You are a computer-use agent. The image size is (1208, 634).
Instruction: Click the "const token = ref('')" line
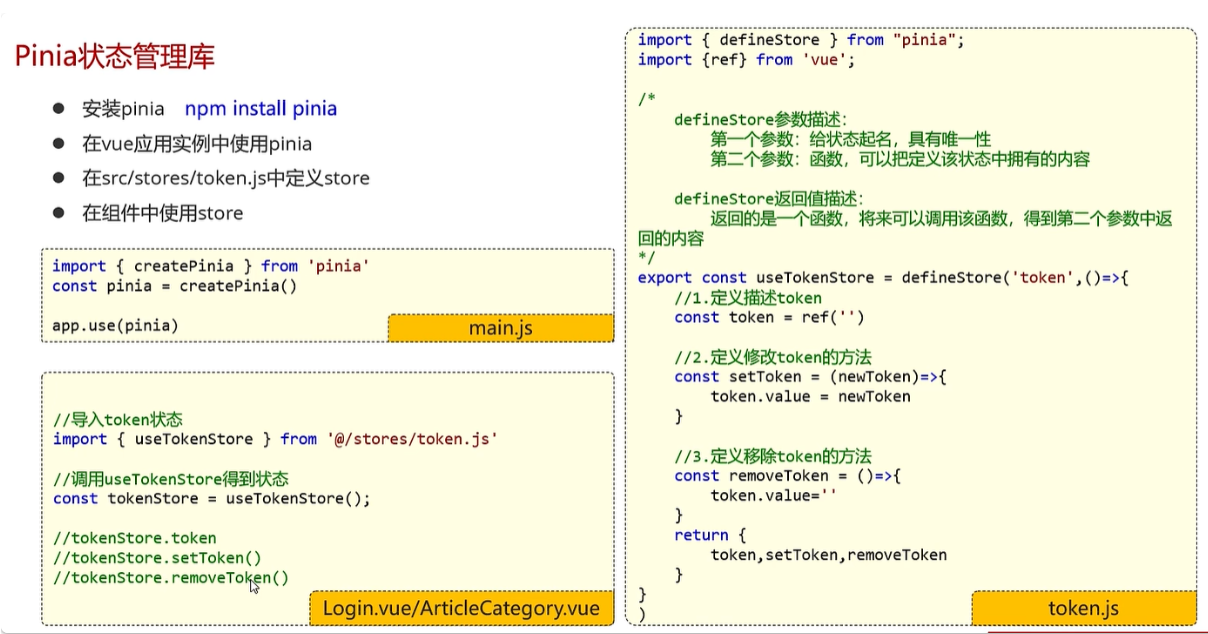coord(768,317)
